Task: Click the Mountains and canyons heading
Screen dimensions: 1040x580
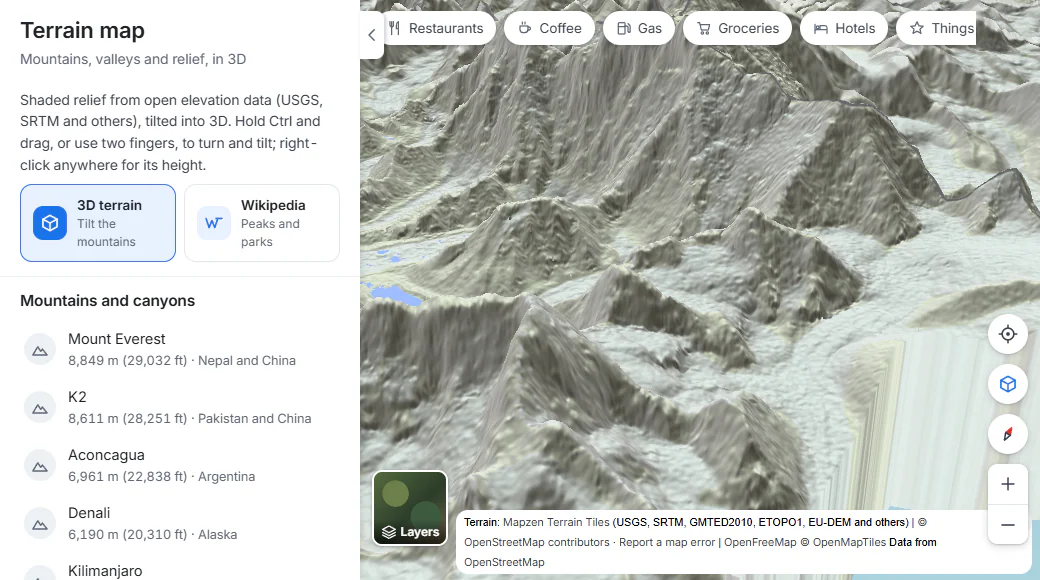Action: [107, 301]
